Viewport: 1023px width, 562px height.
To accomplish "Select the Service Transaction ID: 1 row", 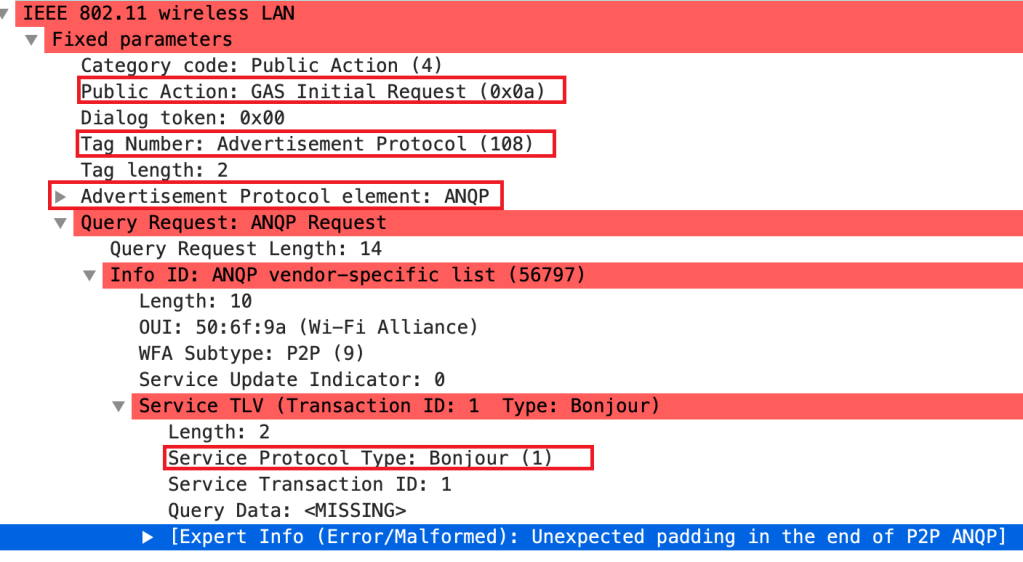I will click(x=309, y=484).
